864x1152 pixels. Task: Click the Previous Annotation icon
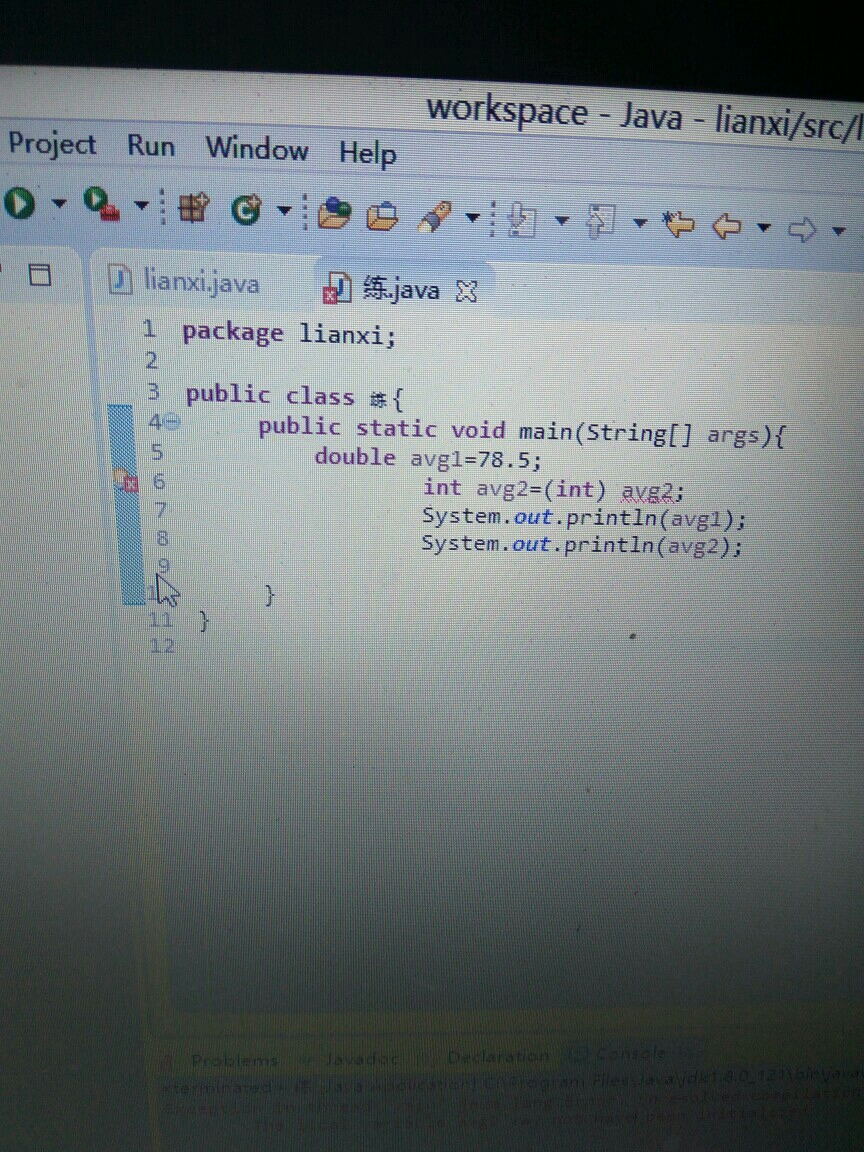click(600, 222)
